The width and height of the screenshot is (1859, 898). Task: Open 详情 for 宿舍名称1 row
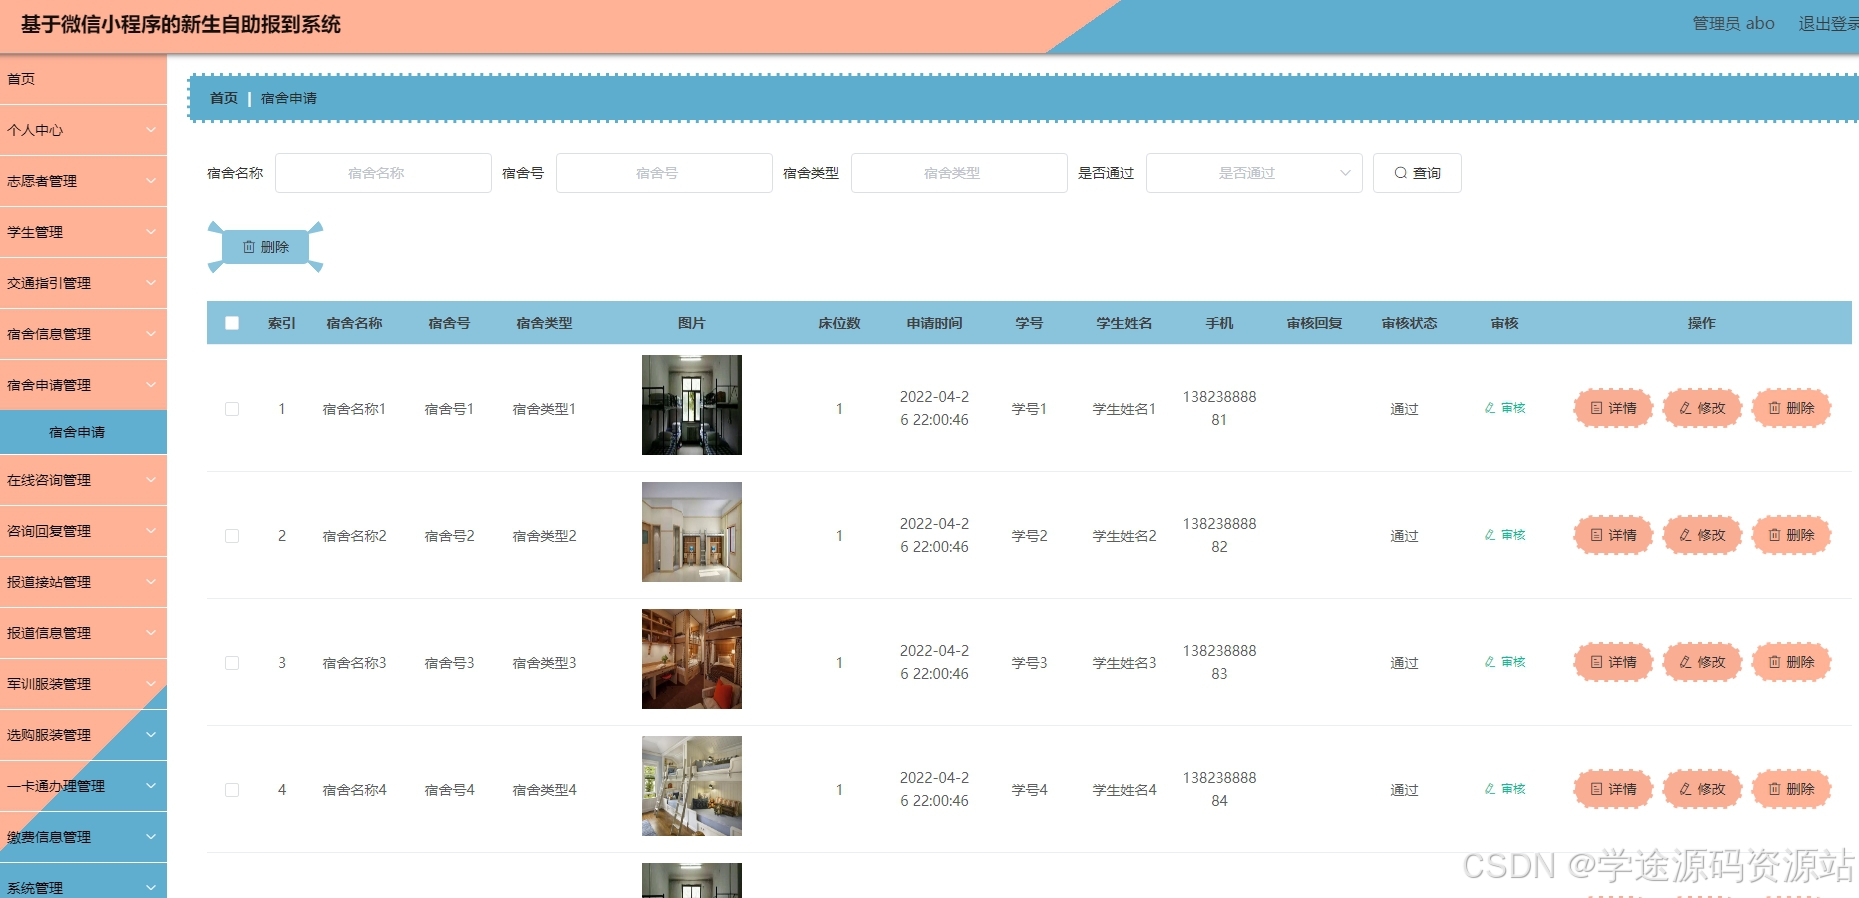[x=1613, y=408]
